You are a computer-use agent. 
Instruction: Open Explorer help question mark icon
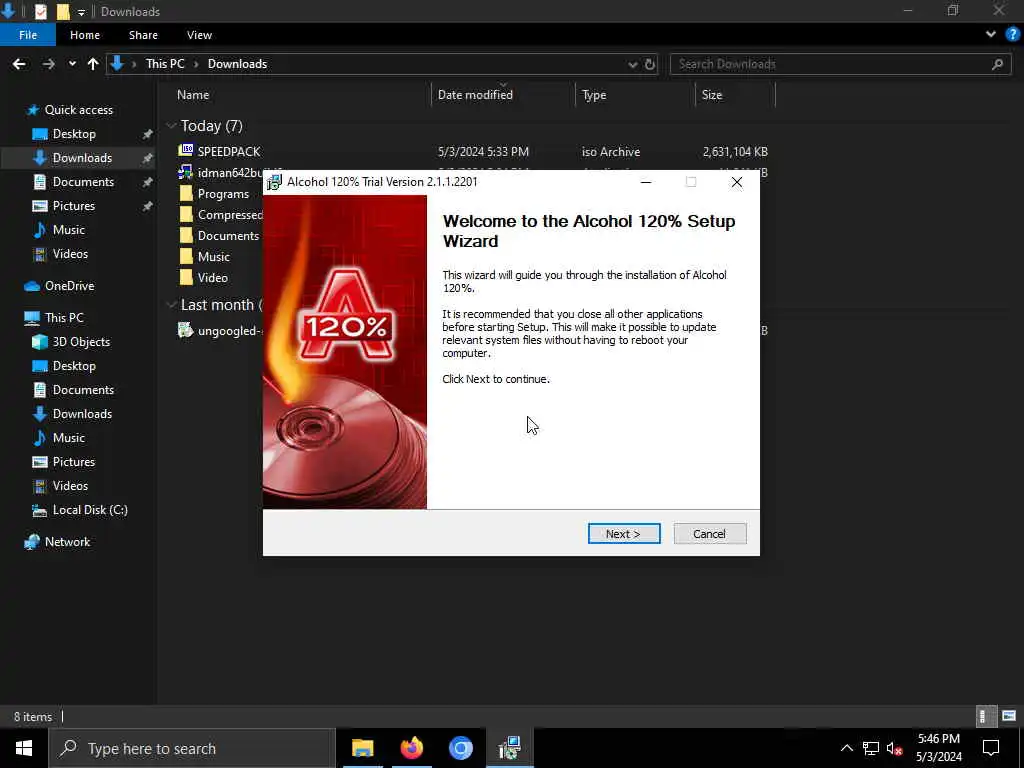coord(1013,34)
